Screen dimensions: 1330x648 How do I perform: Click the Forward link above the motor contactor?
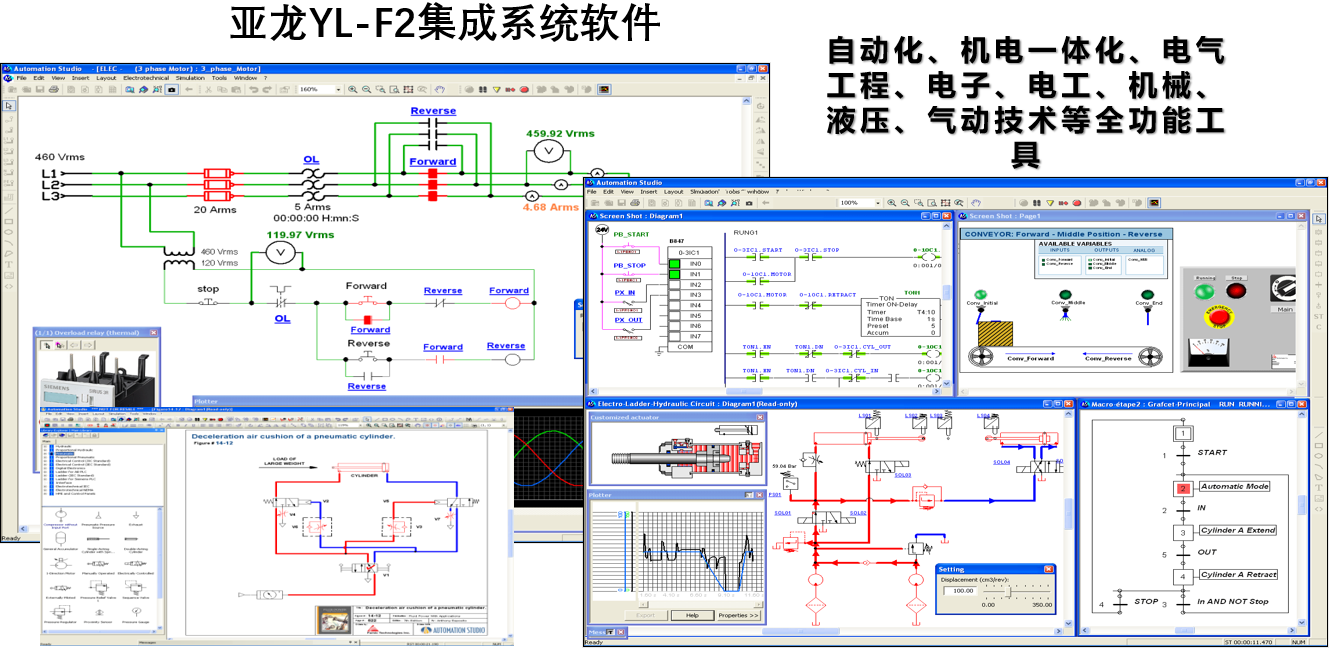pos(433,162)
